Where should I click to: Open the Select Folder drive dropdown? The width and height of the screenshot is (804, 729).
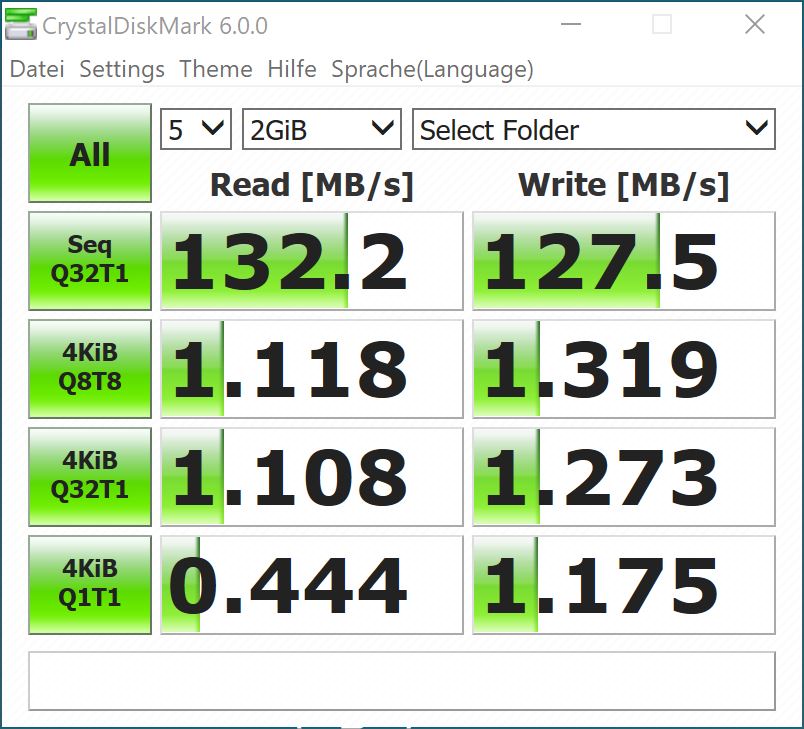[594, 129]
